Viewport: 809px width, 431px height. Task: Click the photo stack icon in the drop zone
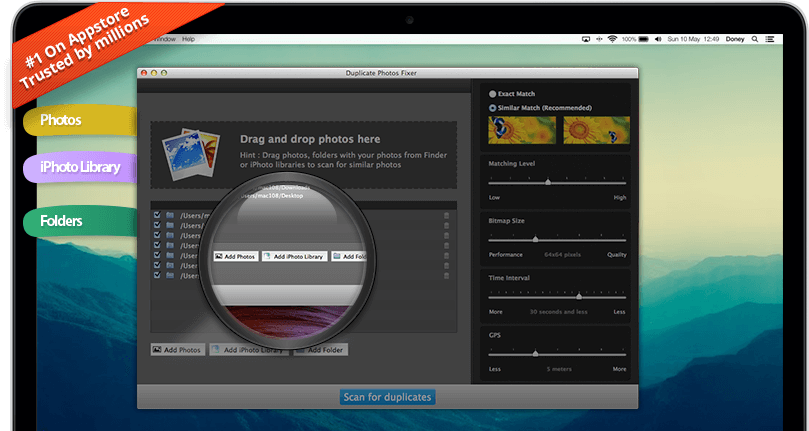coord(191,153)
